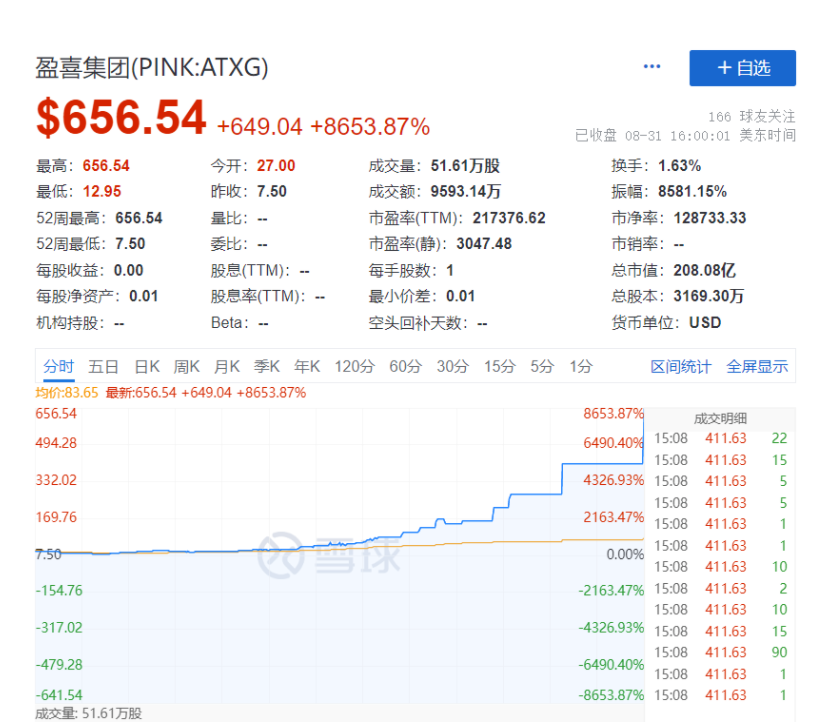Screen dimensions: 816x722
Task: Click 全屏显示 for fullscreen chart
Action: pyautogui.click(x=757, y=366)
